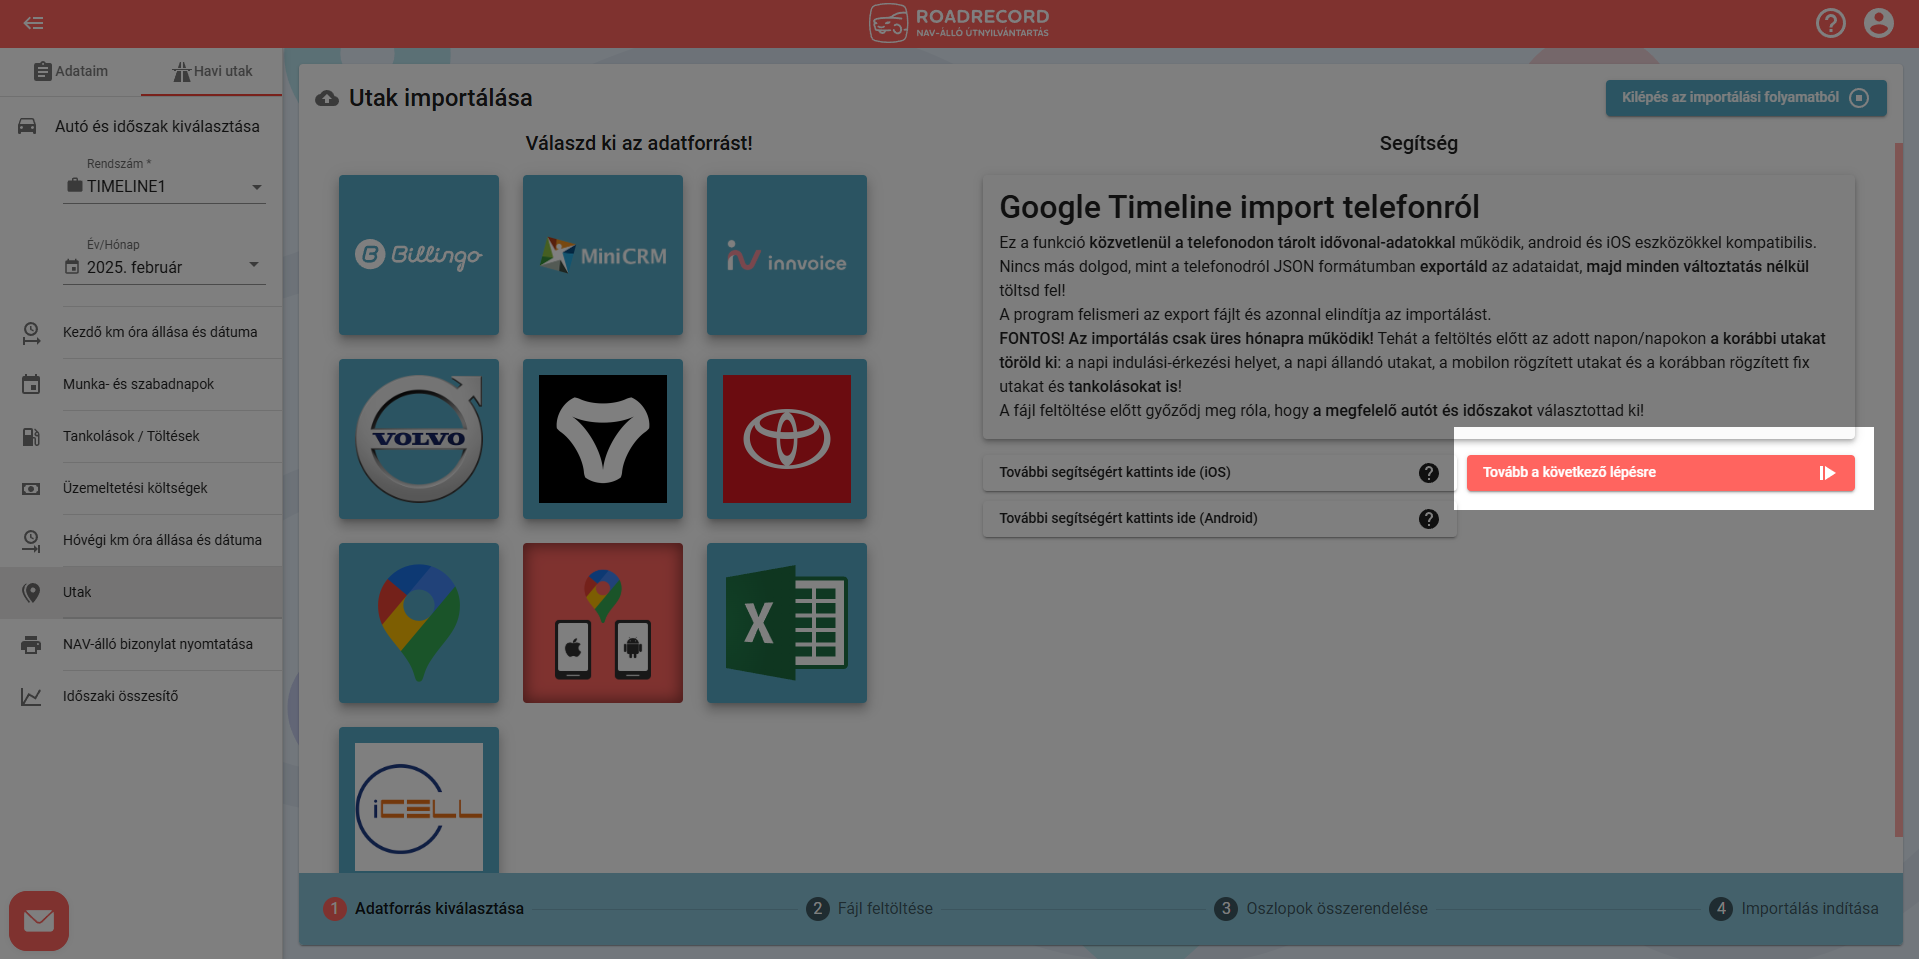Collapse sidebar with the back arrow icon
This screenshot has height=959, width=1919.
pos(33,23)
